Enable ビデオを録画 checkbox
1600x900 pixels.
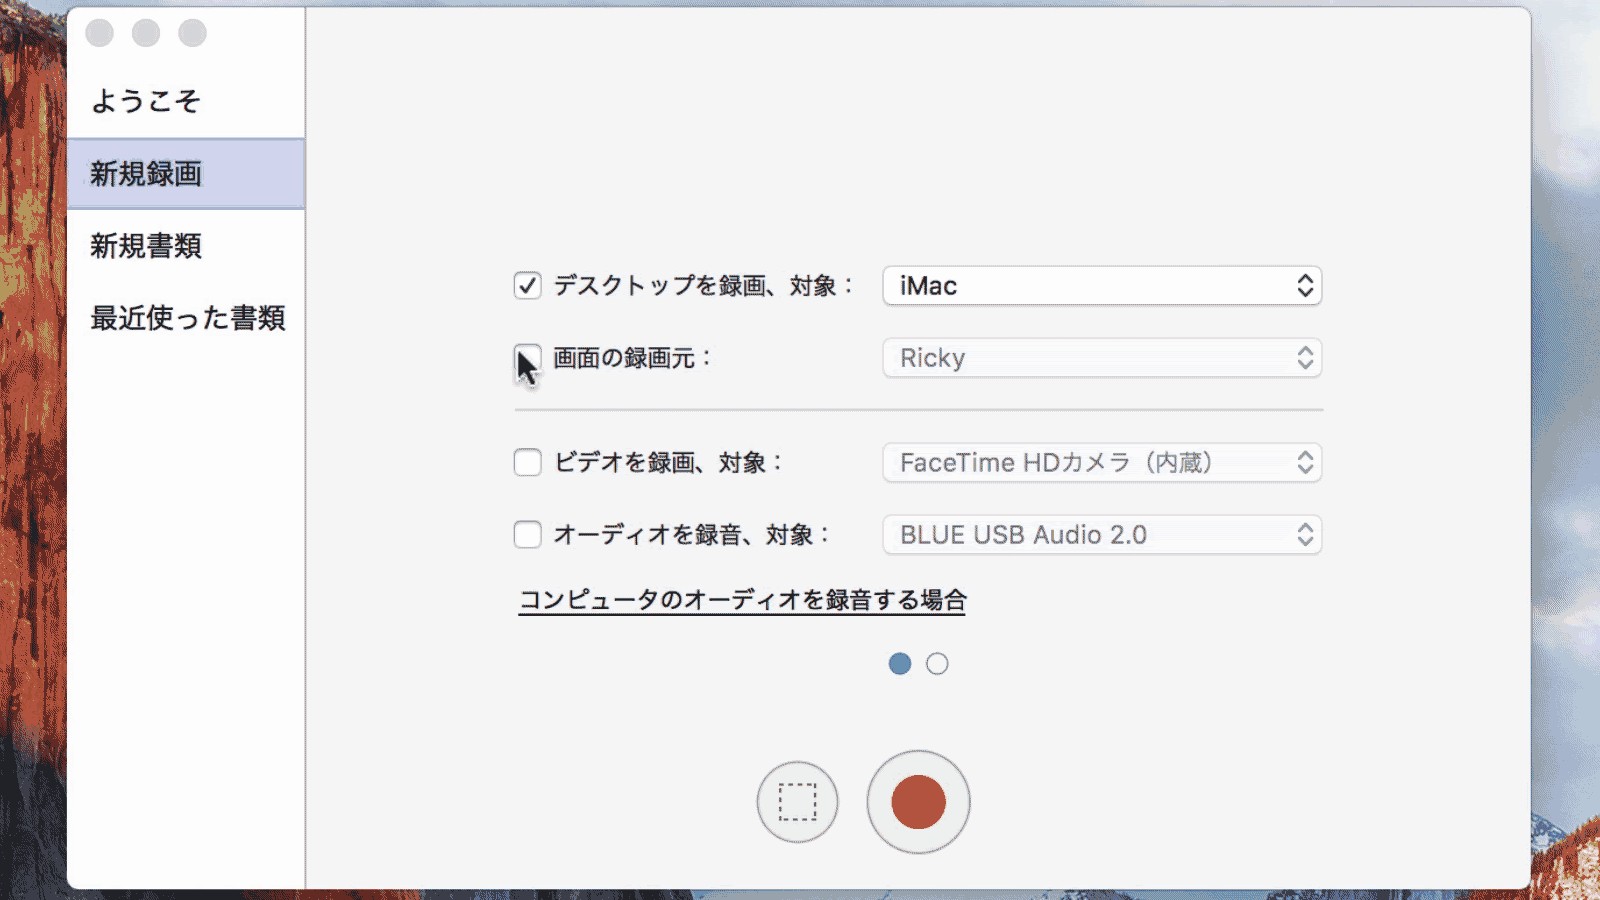(528, 462)
